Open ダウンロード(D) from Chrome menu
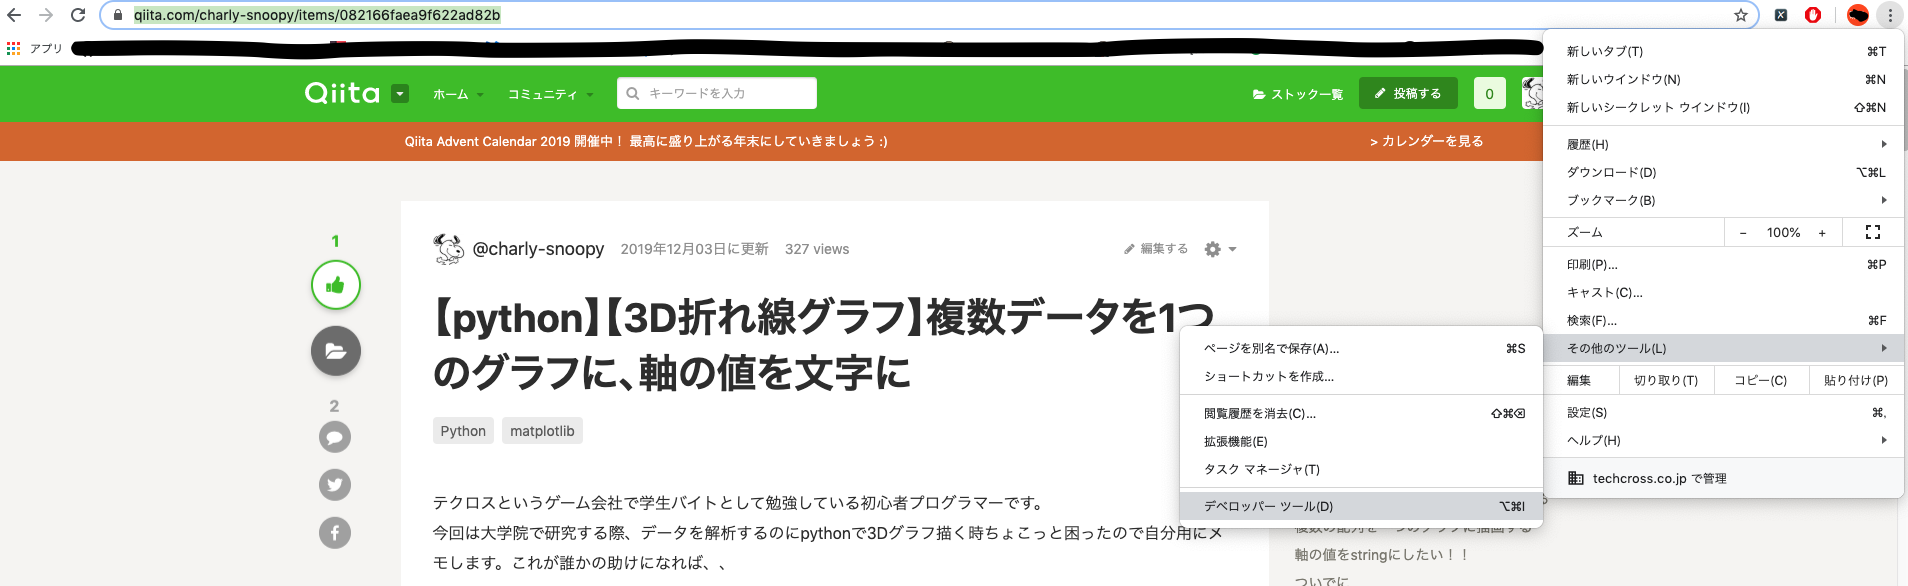Viewport: 1908px width, 586px height. point(1723,172)
